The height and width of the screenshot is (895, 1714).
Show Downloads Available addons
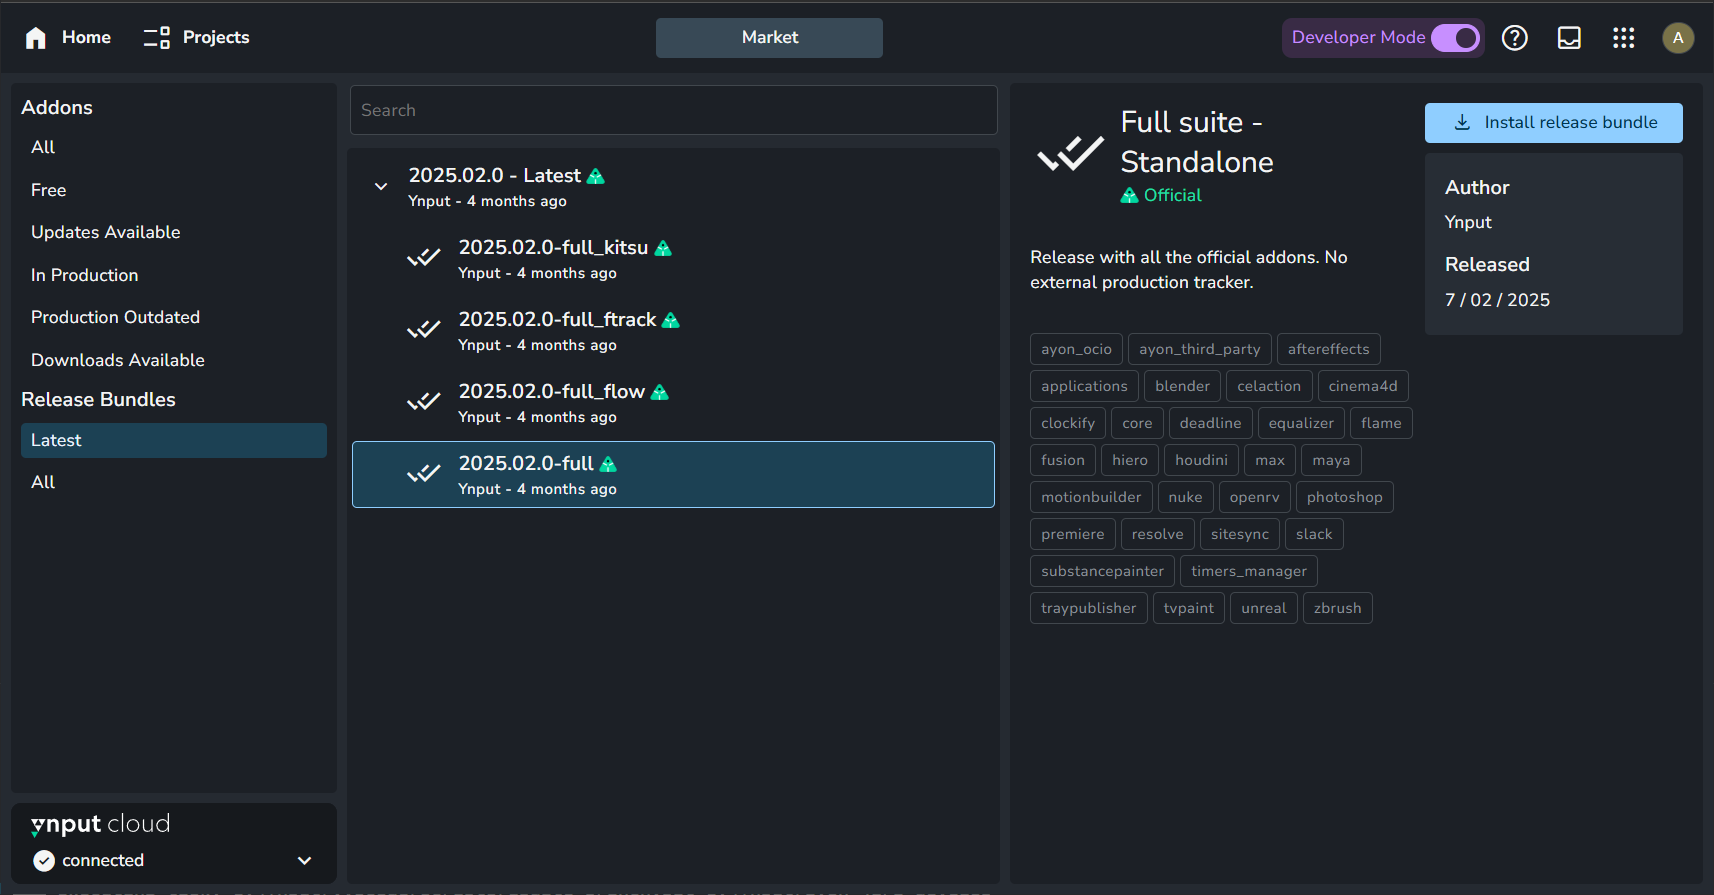[x=174, y=360]
